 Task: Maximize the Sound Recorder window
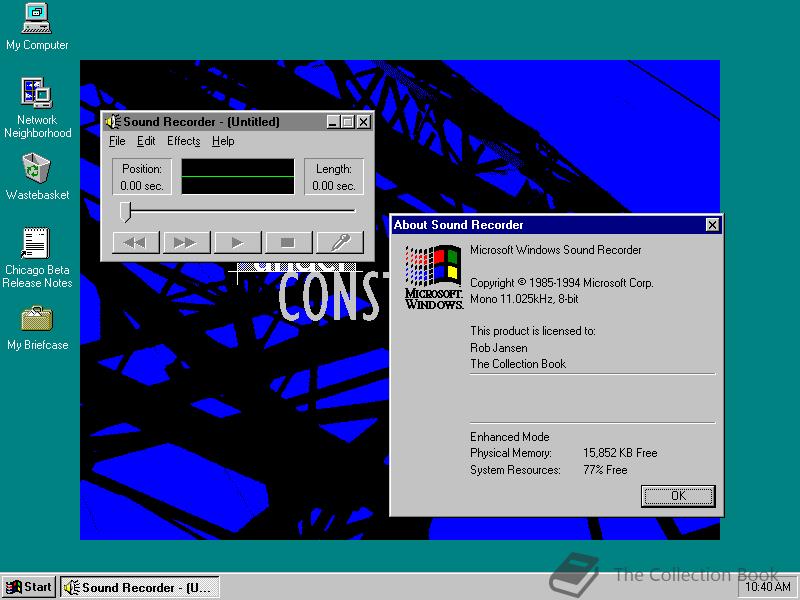(347, 122)
